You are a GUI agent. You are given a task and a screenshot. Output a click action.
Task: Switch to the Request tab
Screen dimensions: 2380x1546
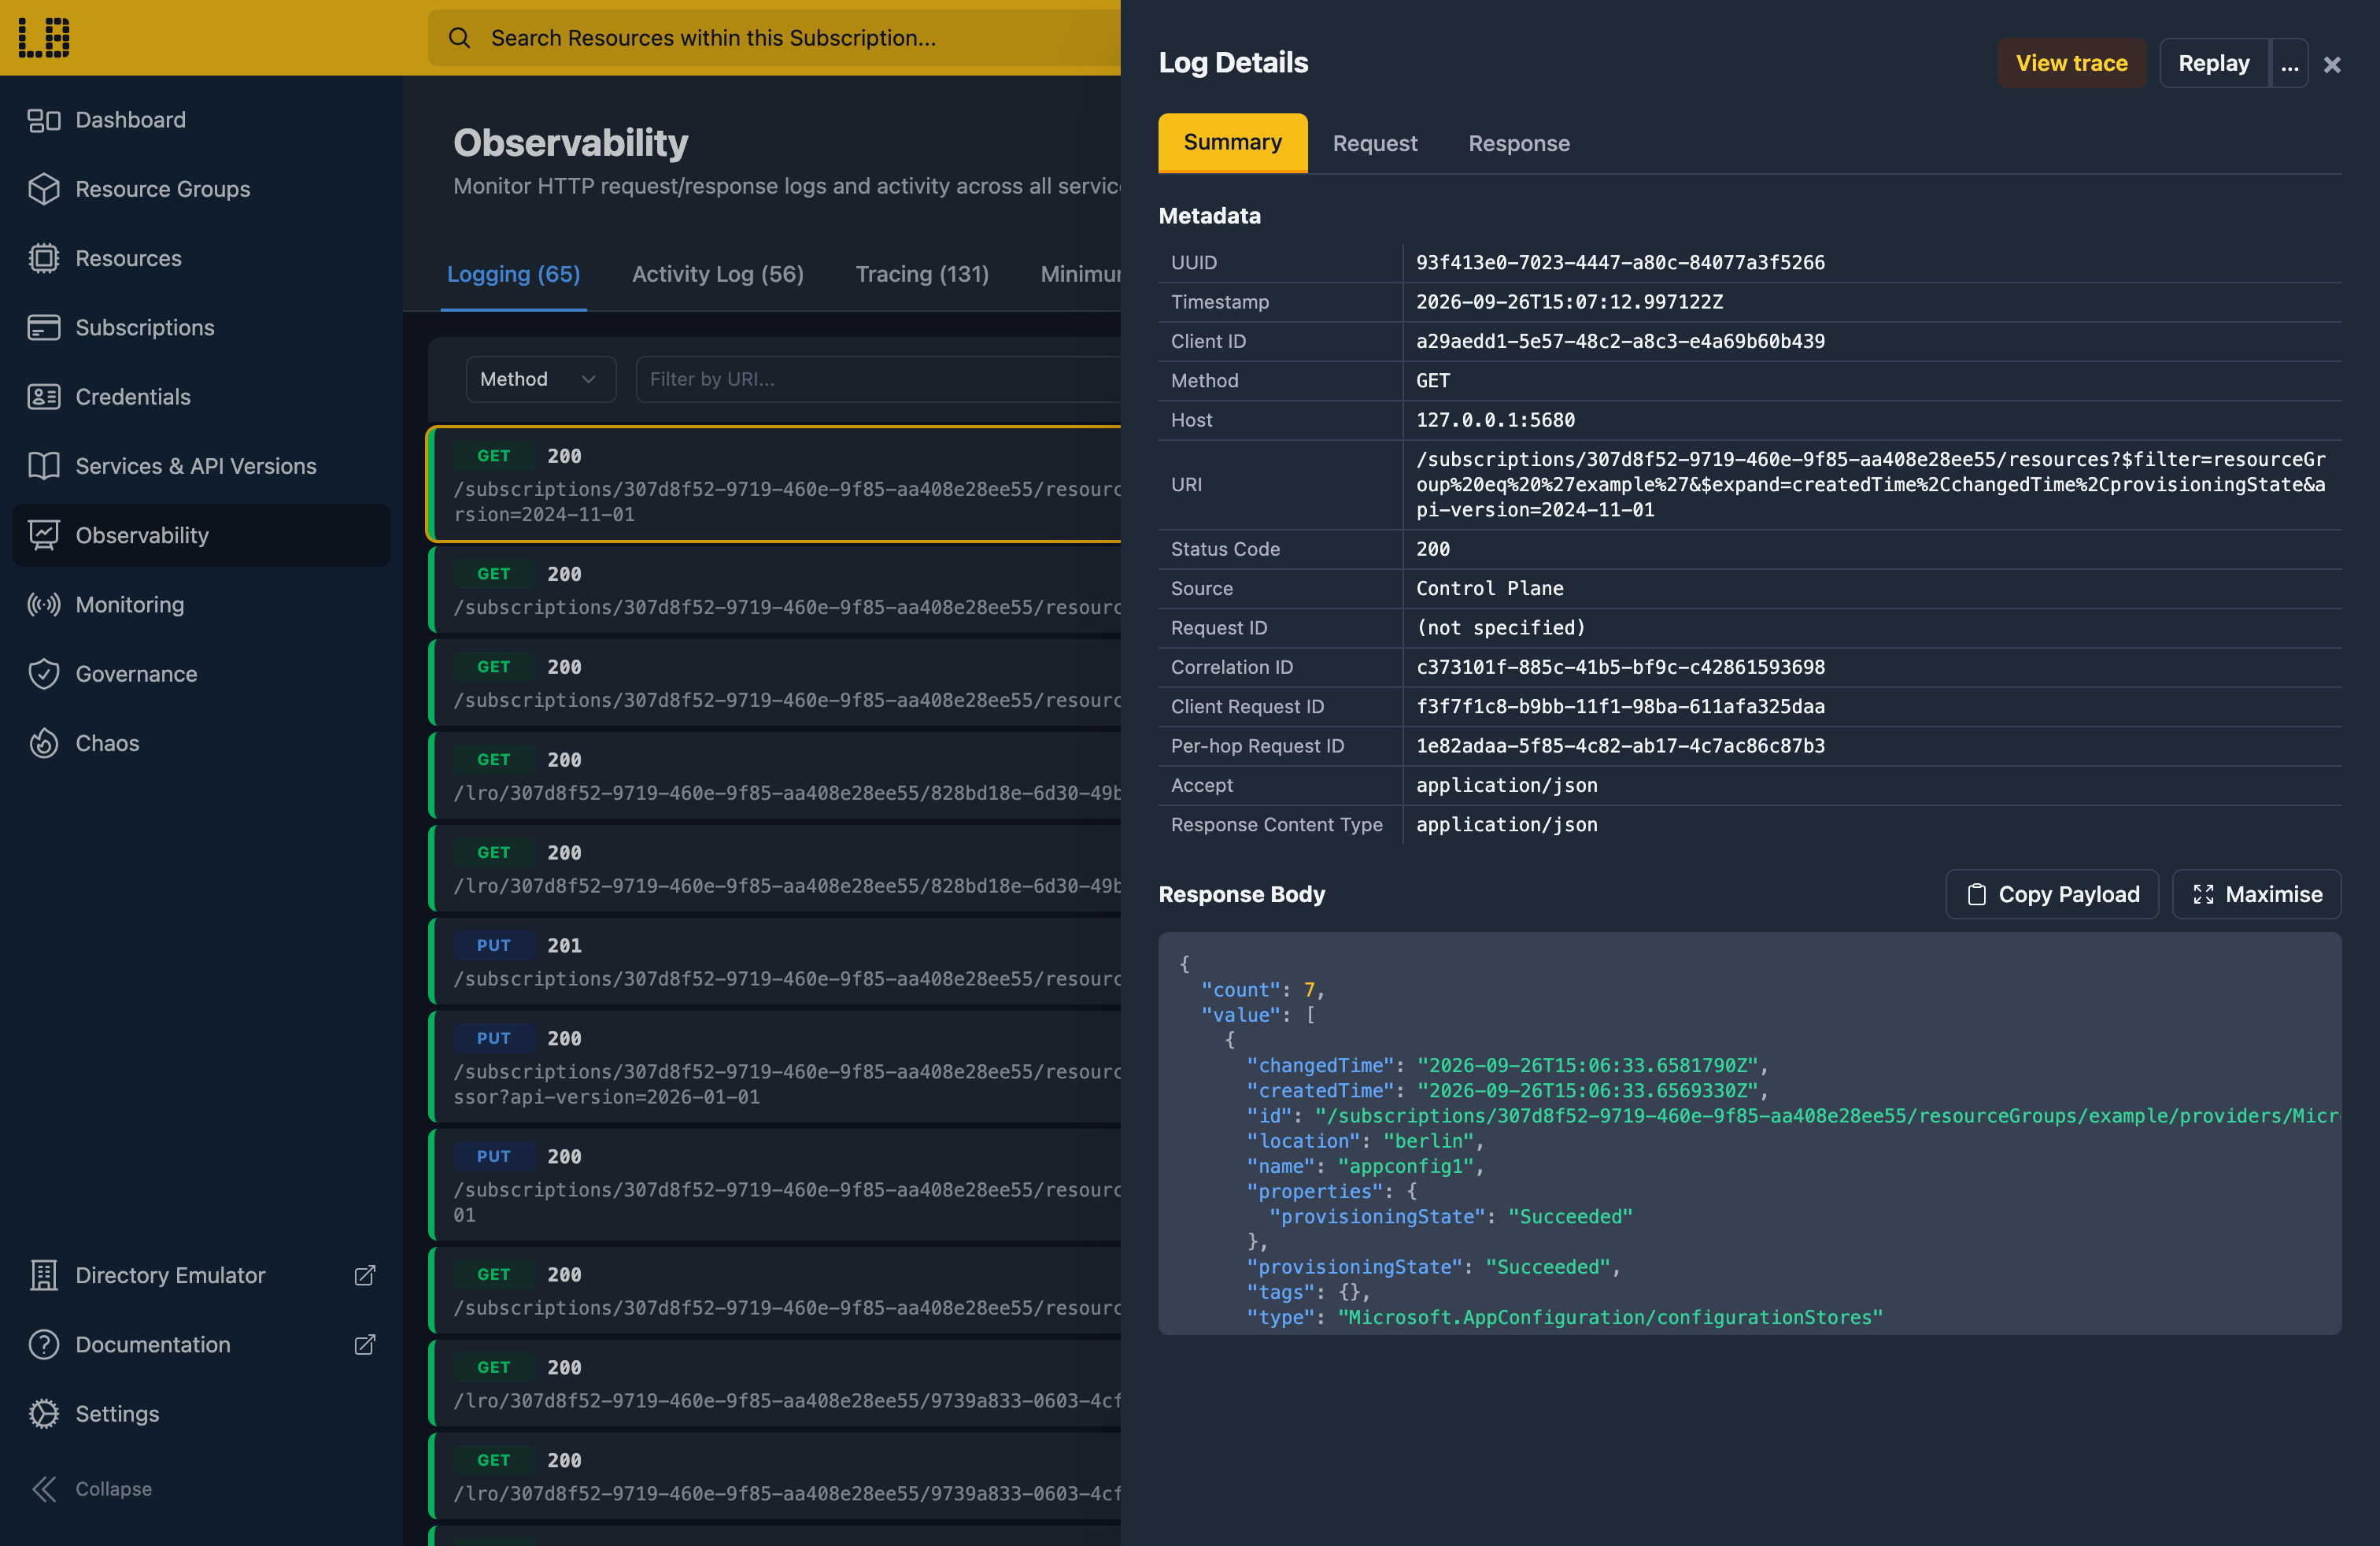1374,143
